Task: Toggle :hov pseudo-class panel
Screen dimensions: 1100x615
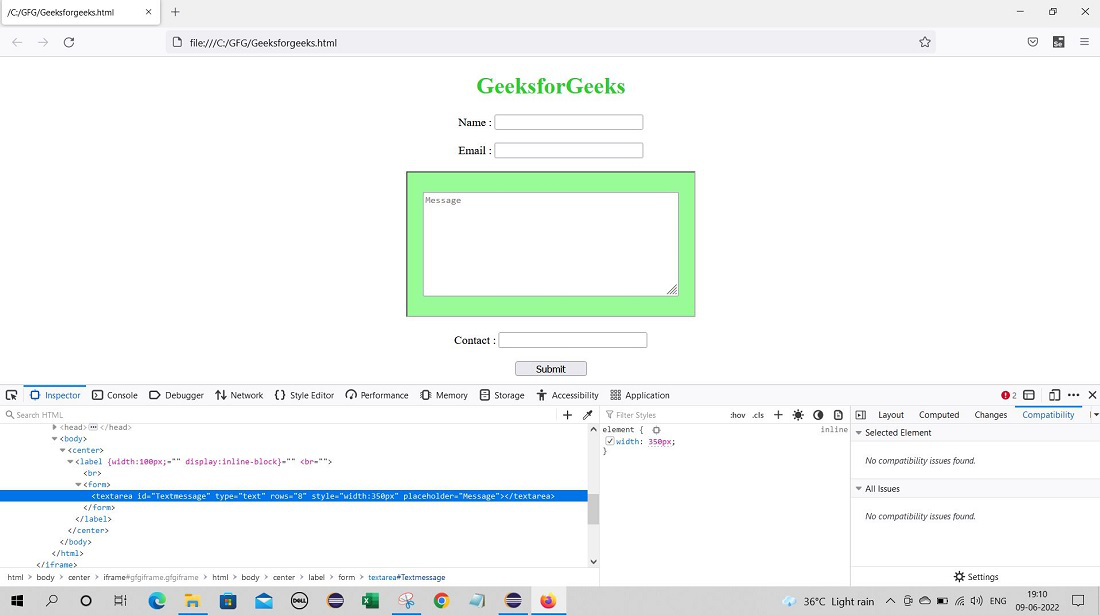Action: (x=737, y=415)
